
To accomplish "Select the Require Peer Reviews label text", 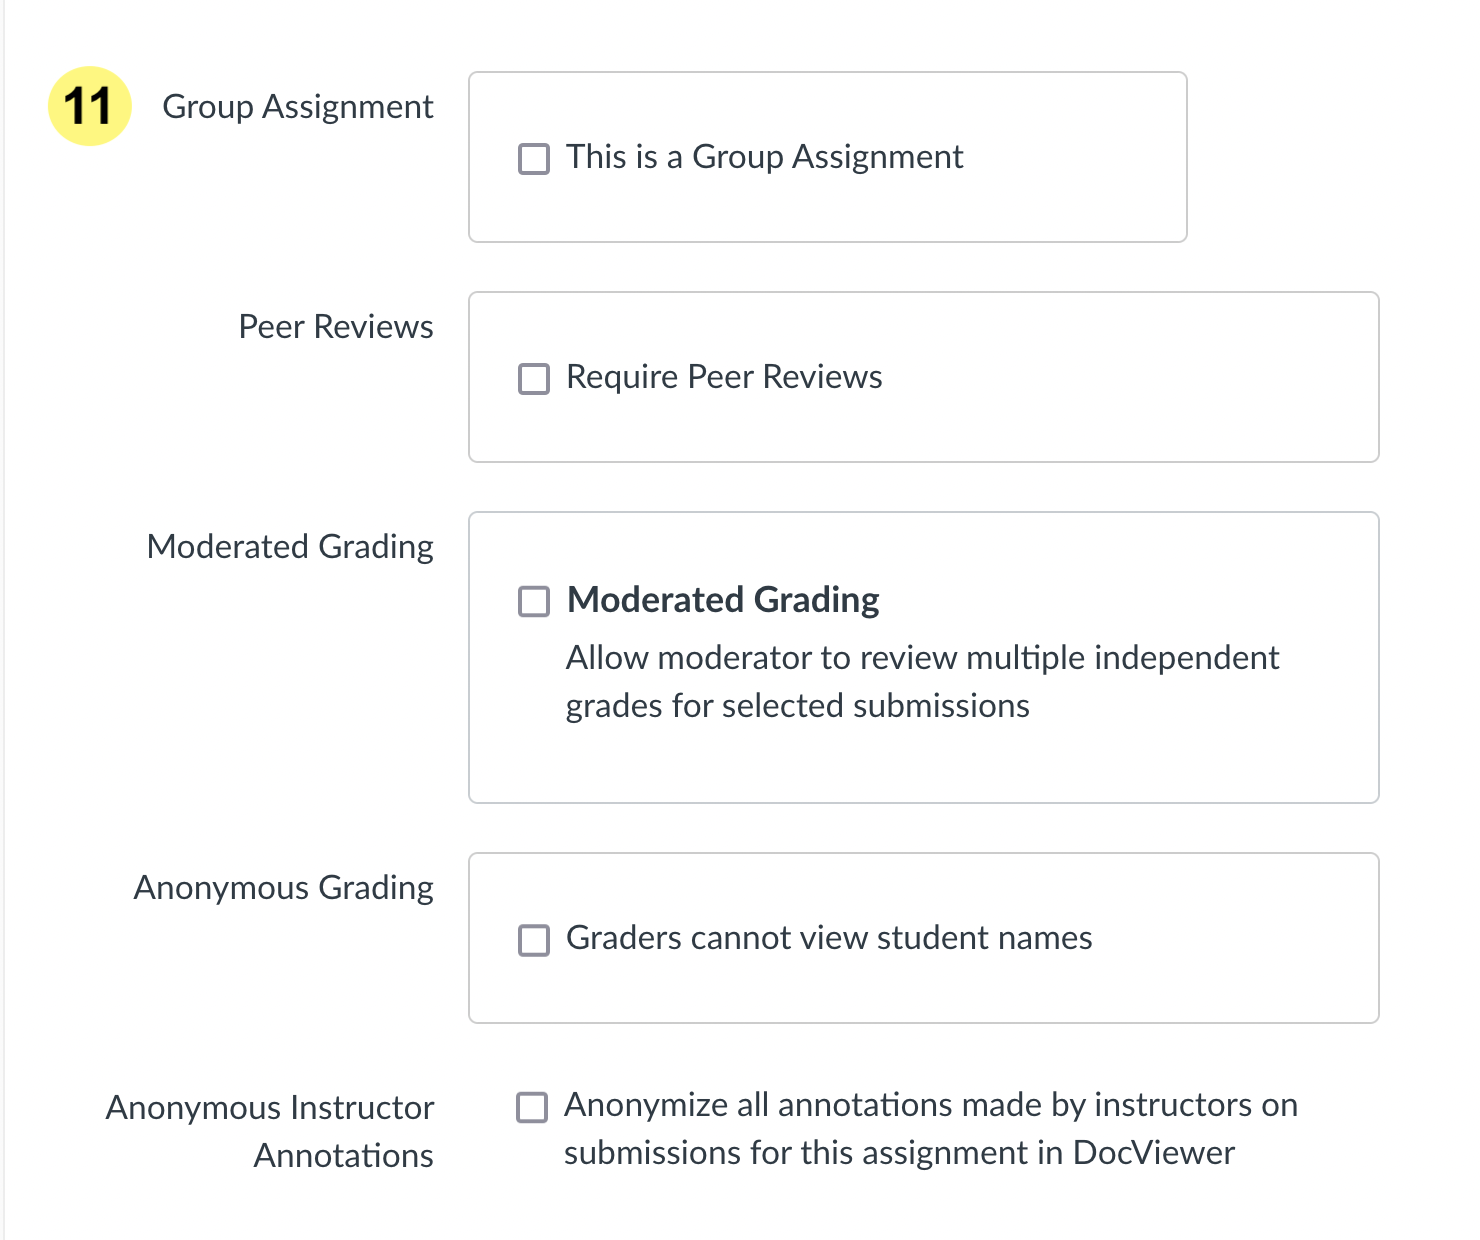I will 723,377.
